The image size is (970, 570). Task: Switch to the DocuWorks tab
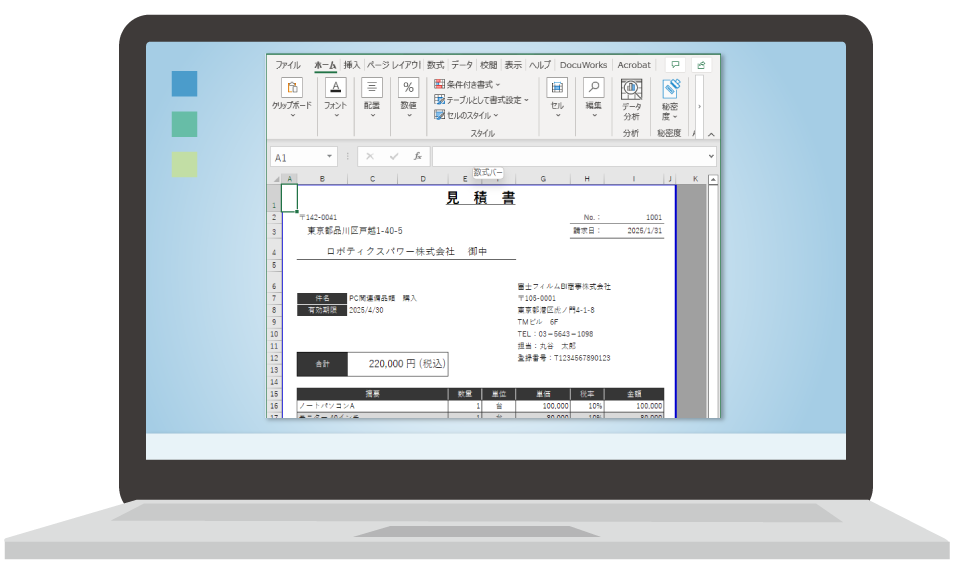click(583, 65)
